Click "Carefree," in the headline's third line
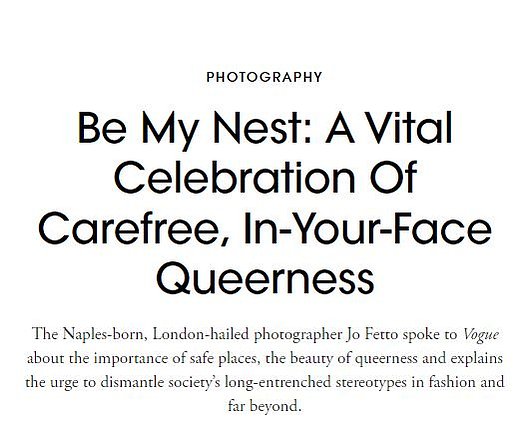 pyautogui.click(x=135, y=228)
